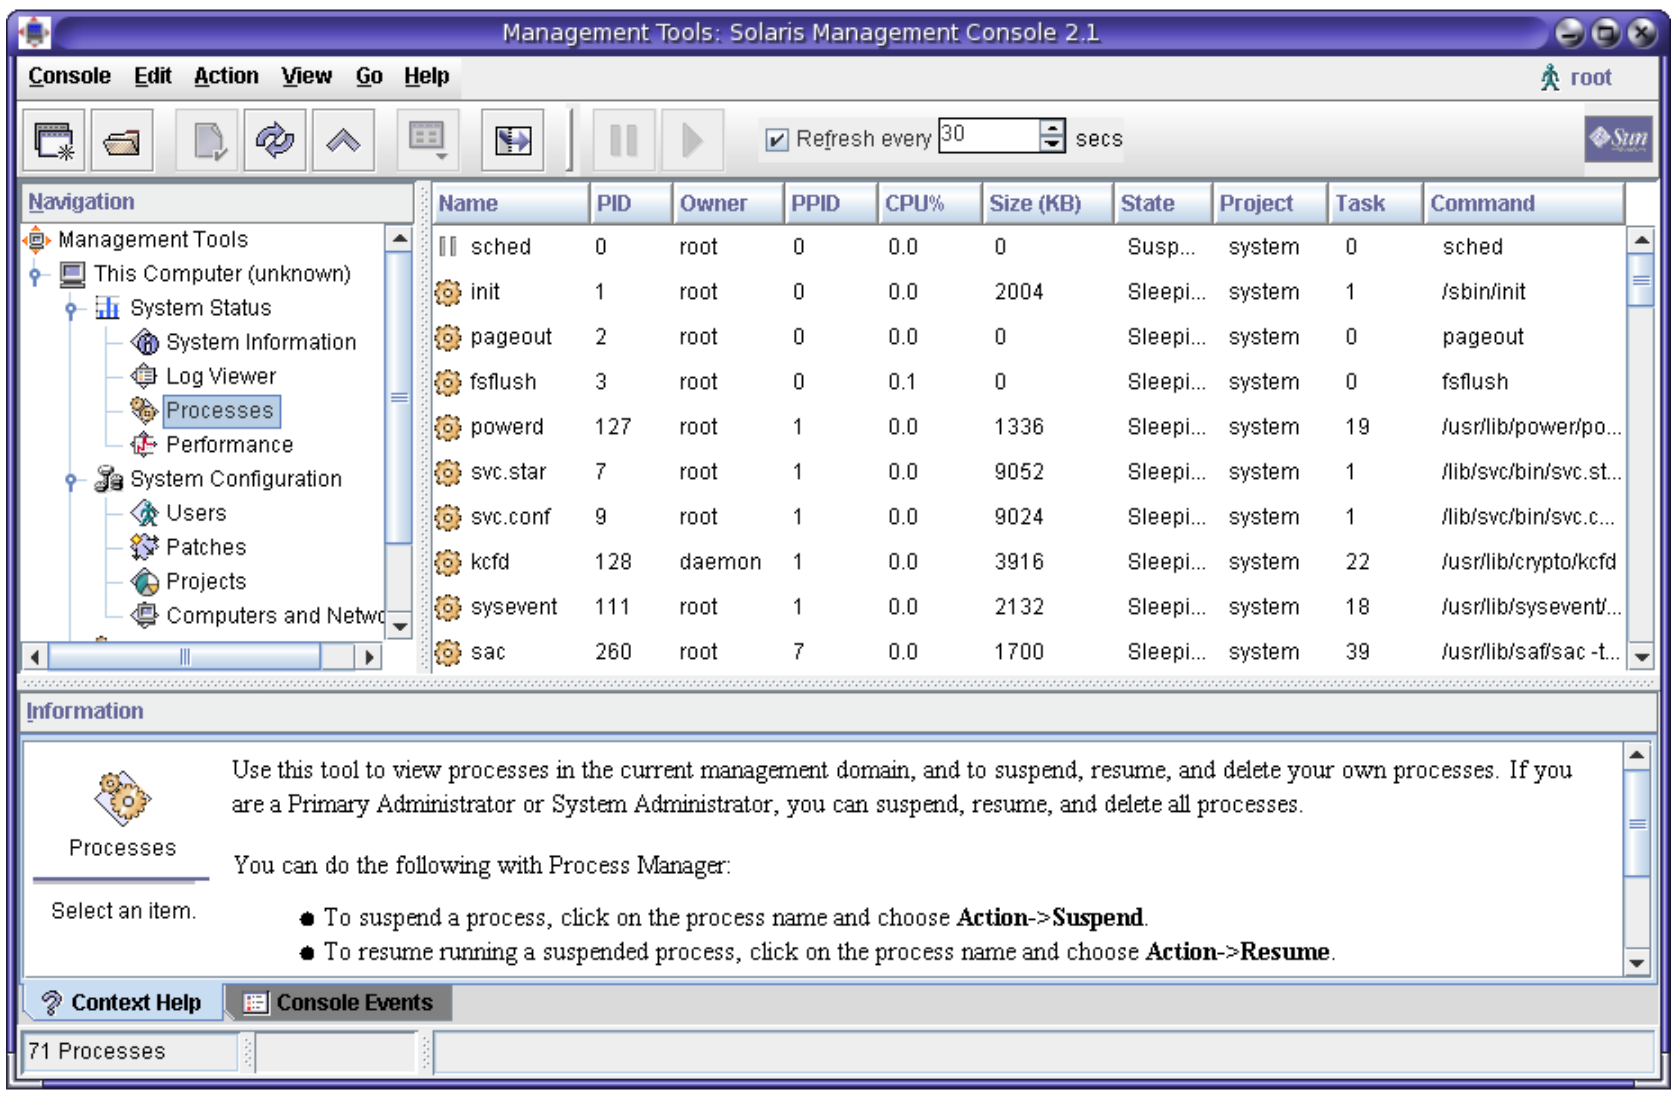The image size is (1678, 1096).
Task: Collapse the System Configuration tree node
Action: 70,480
